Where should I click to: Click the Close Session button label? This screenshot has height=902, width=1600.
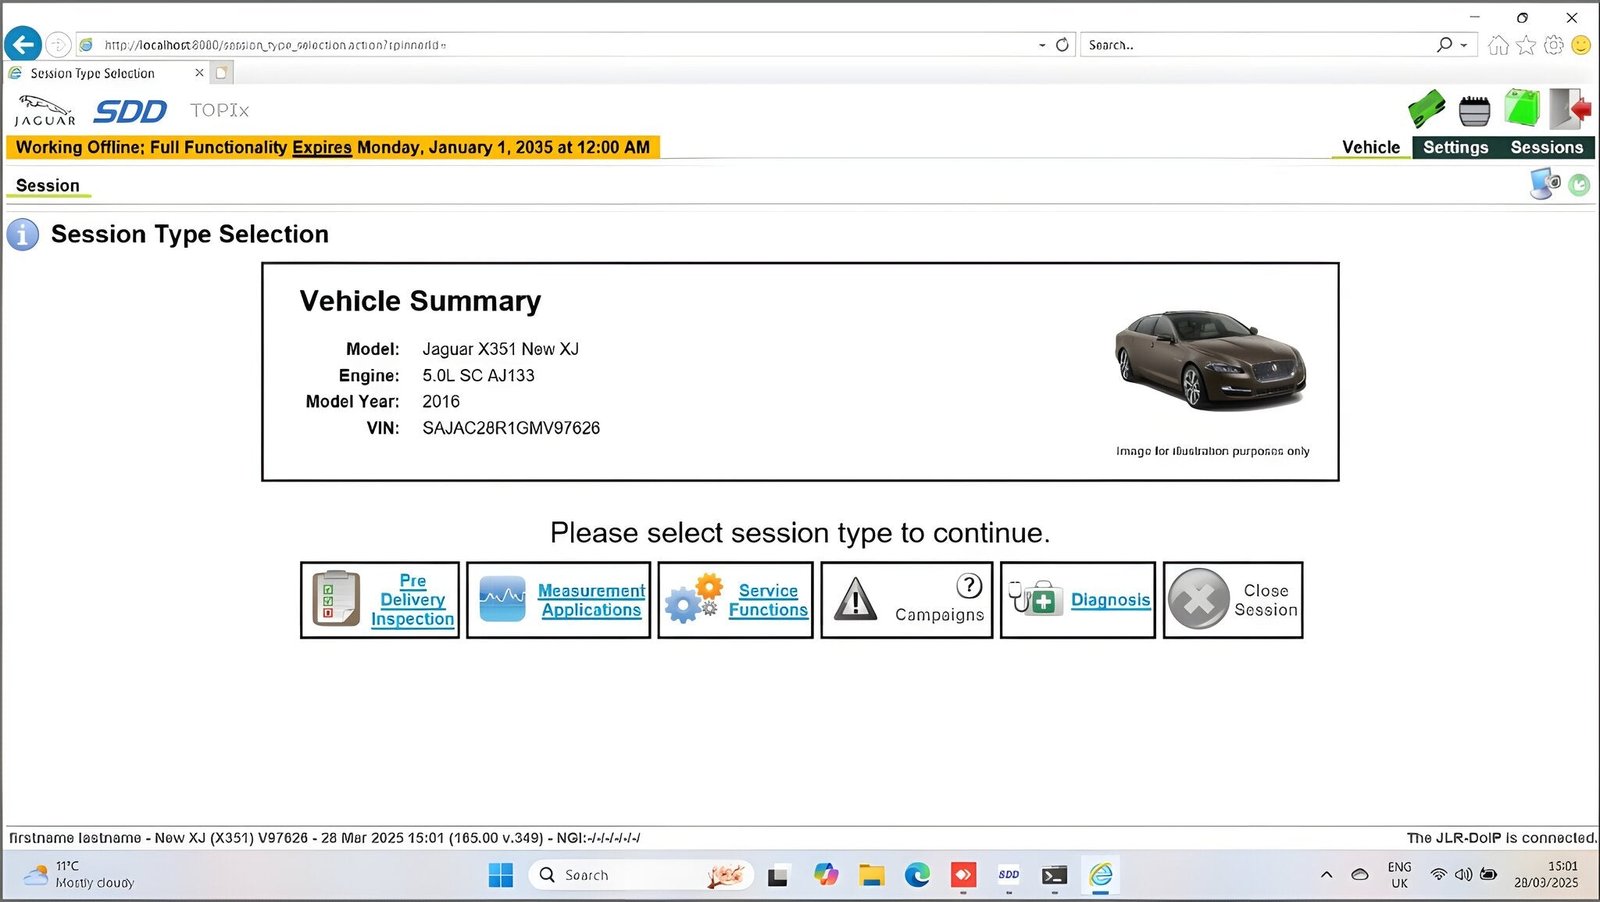point(1266,600)
